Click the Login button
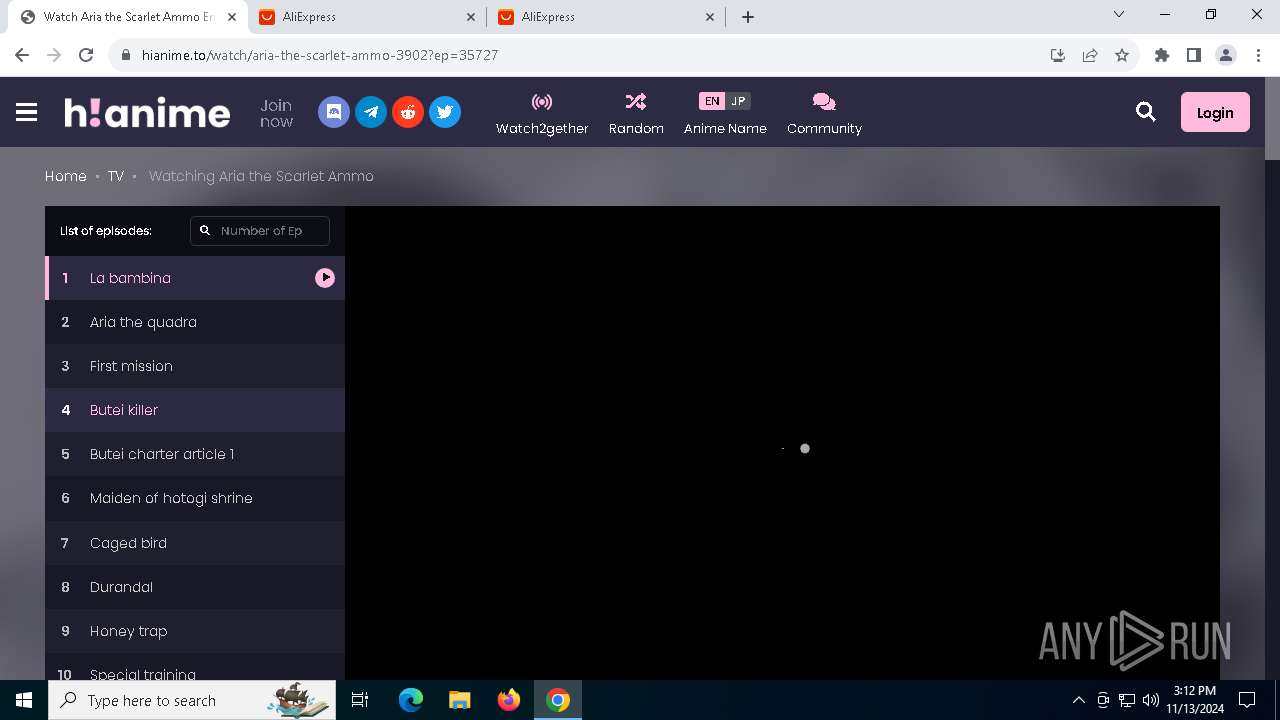1280x720 pixels. tap(1215, 113)
